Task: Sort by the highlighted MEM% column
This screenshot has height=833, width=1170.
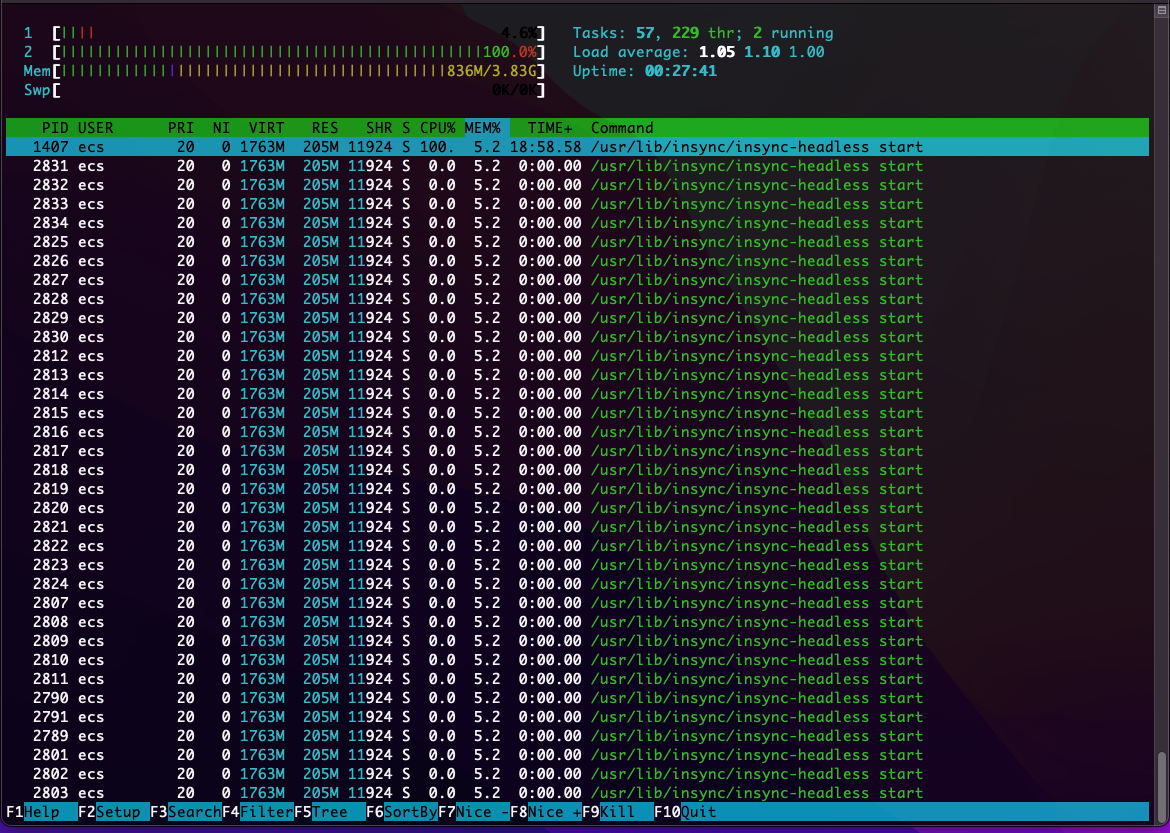Action: pos(485,128)
